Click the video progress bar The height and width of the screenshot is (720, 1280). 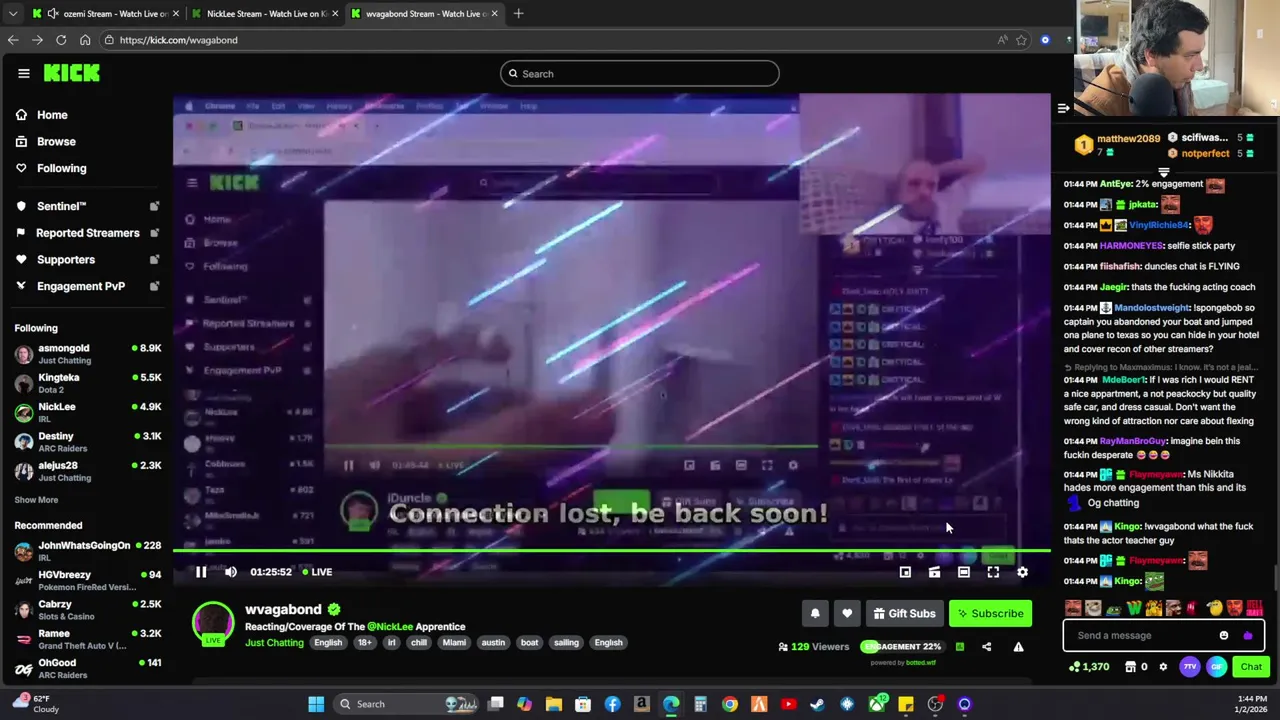[x=612, y=550]
